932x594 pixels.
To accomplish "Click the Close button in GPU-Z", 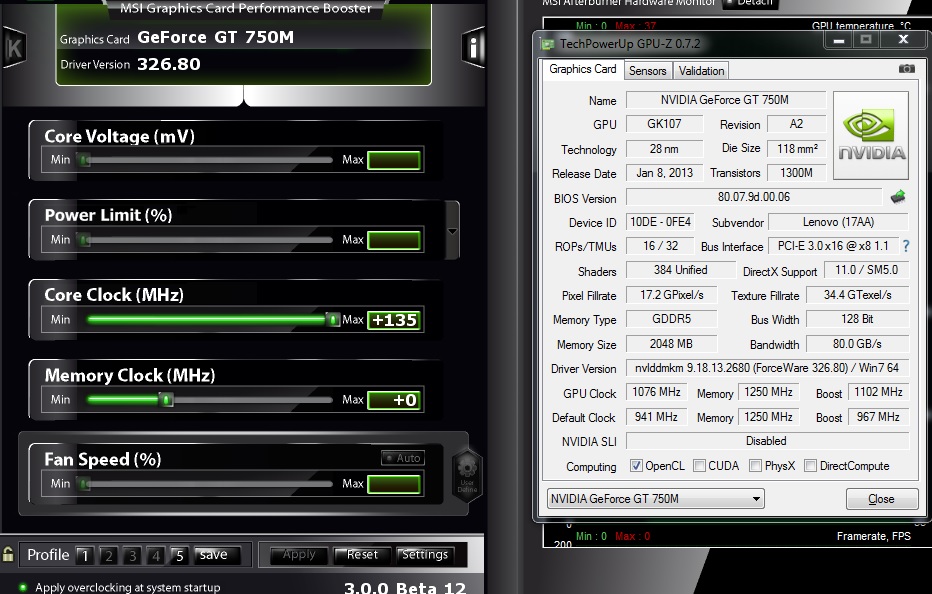I will (x=882, y=499).
